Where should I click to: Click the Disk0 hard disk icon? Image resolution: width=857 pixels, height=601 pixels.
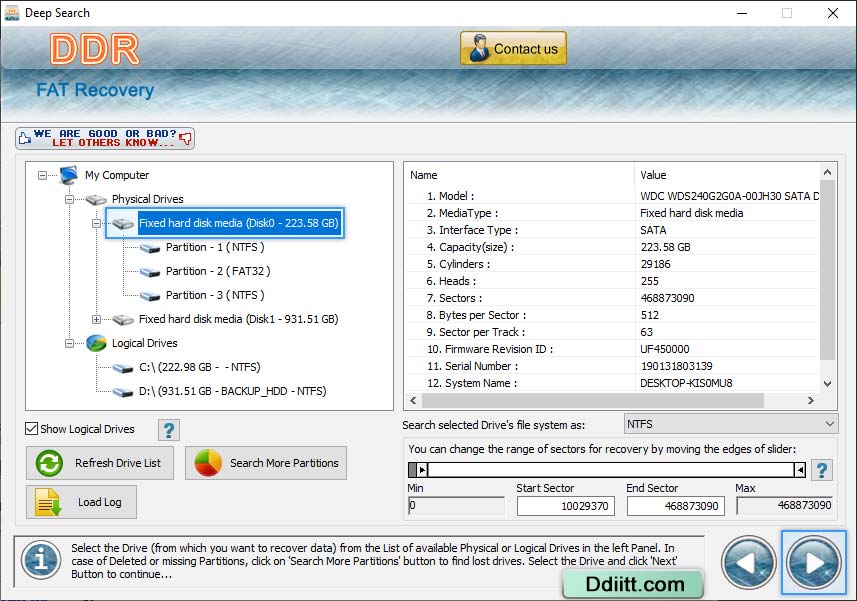123,223
